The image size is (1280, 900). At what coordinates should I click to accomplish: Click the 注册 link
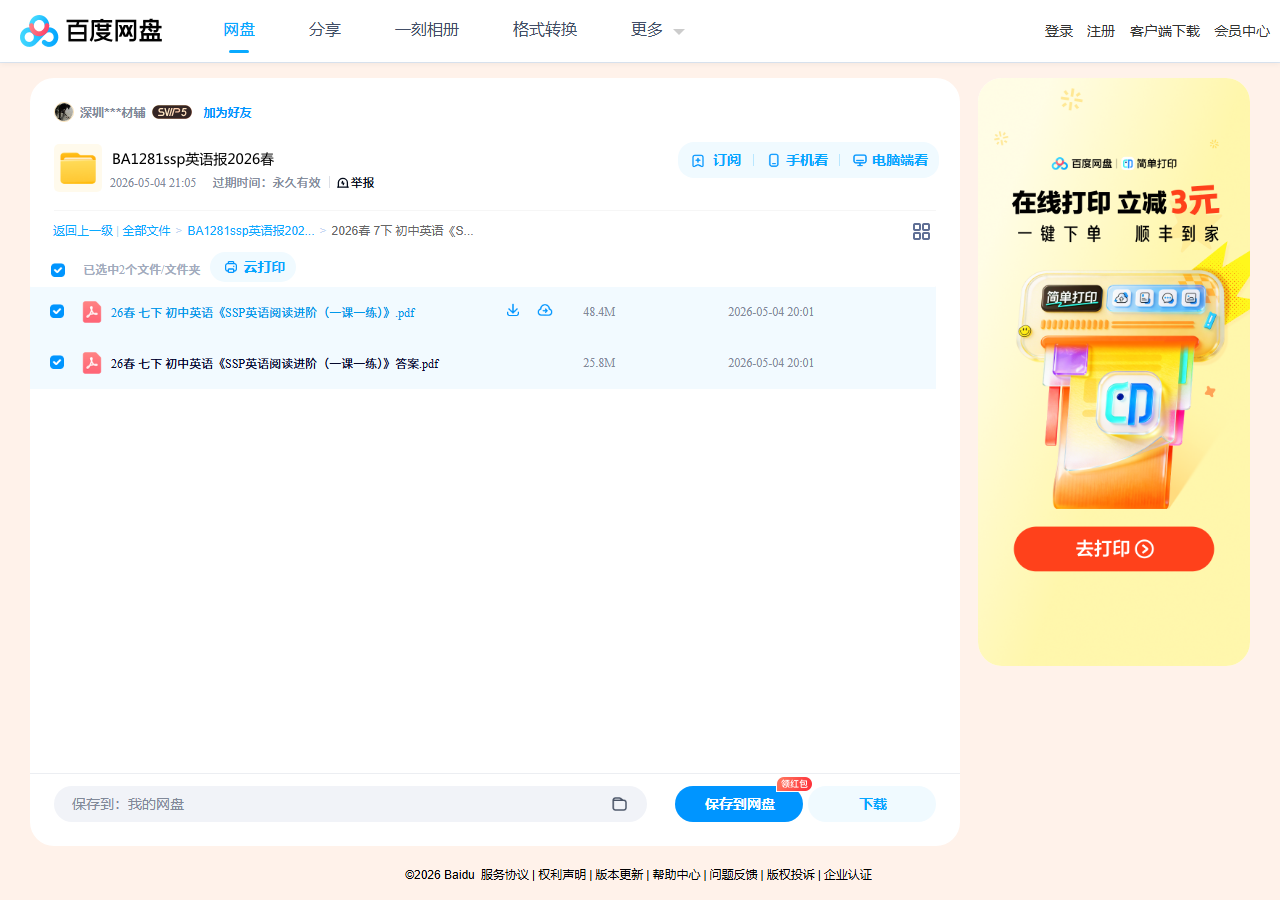(1101, 31)
